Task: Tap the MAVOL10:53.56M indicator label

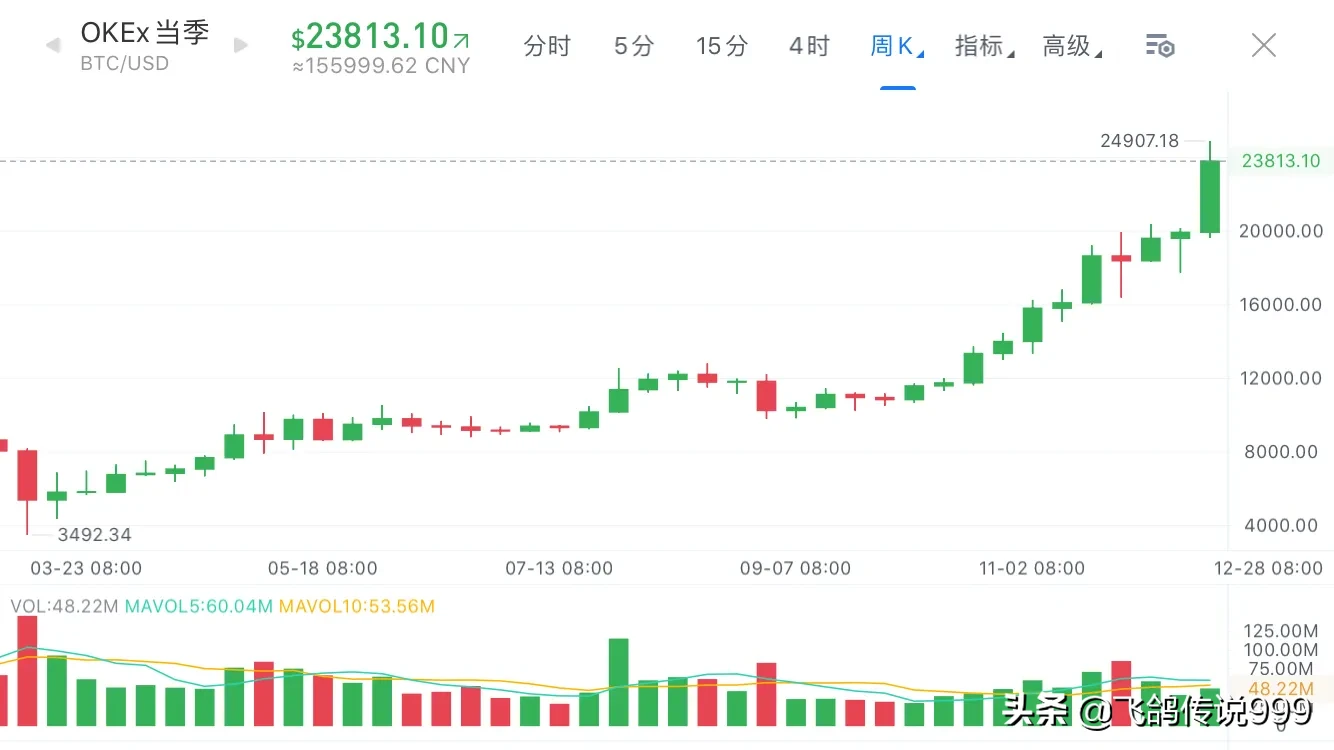Action: (x=357, y=606)
